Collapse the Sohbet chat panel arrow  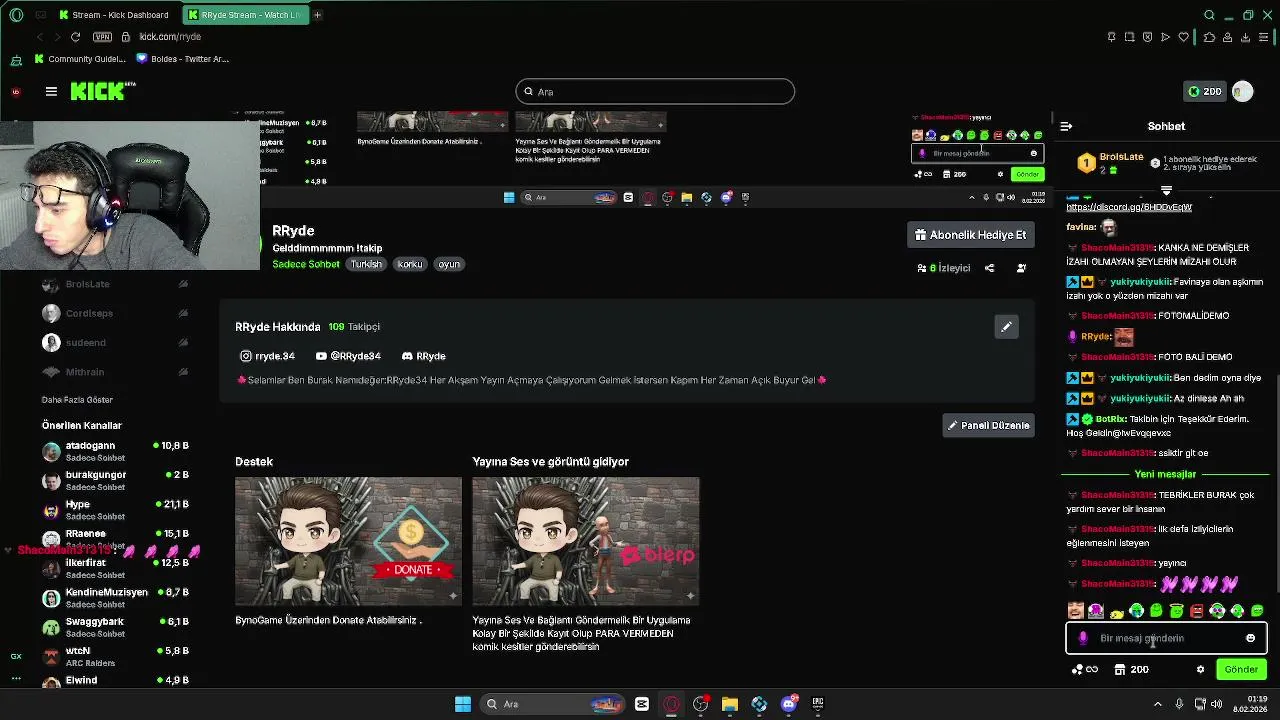point(1066,126)
